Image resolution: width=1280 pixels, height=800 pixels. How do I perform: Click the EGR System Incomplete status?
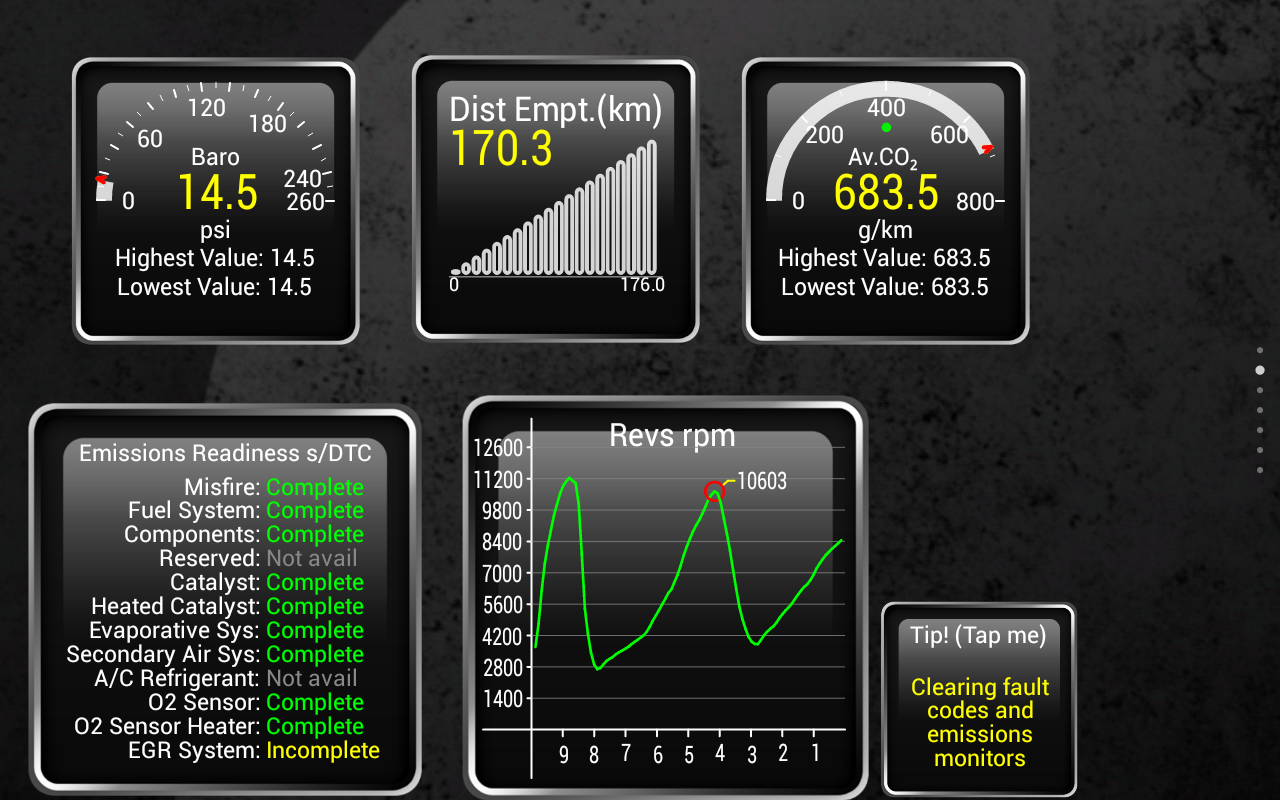click(x=322, y=751)
